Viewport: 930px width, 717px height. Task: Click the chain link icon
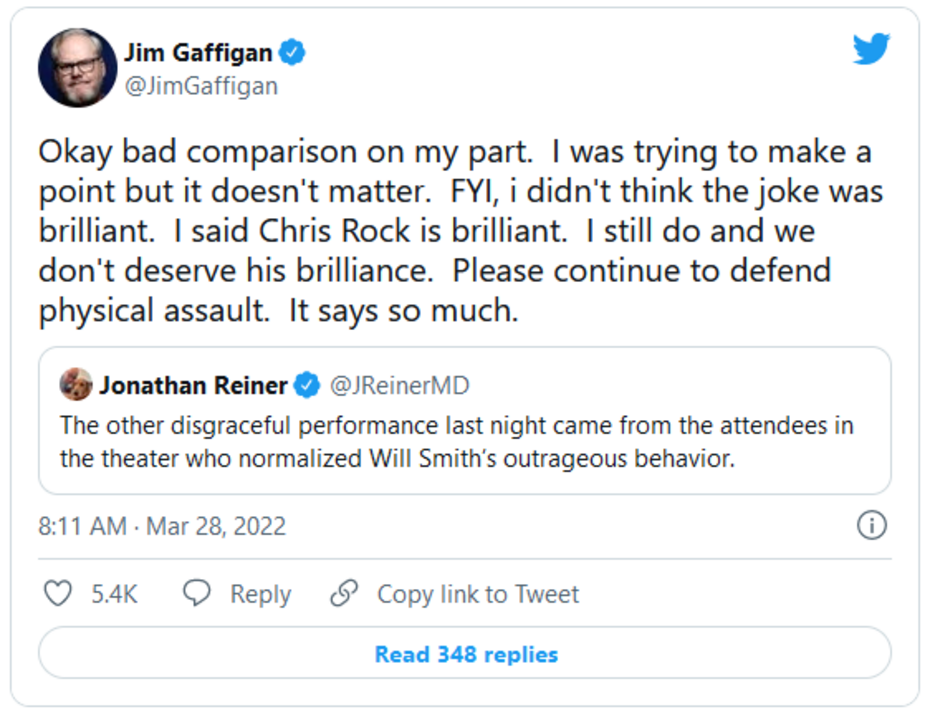tap(344, 594)
